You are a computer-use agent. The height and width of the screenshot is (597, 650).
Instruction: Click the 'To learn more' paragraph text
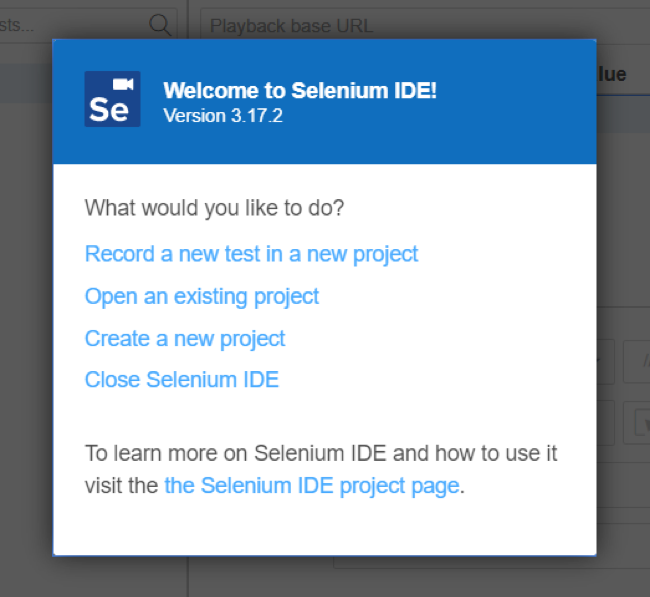click(320, 454)
